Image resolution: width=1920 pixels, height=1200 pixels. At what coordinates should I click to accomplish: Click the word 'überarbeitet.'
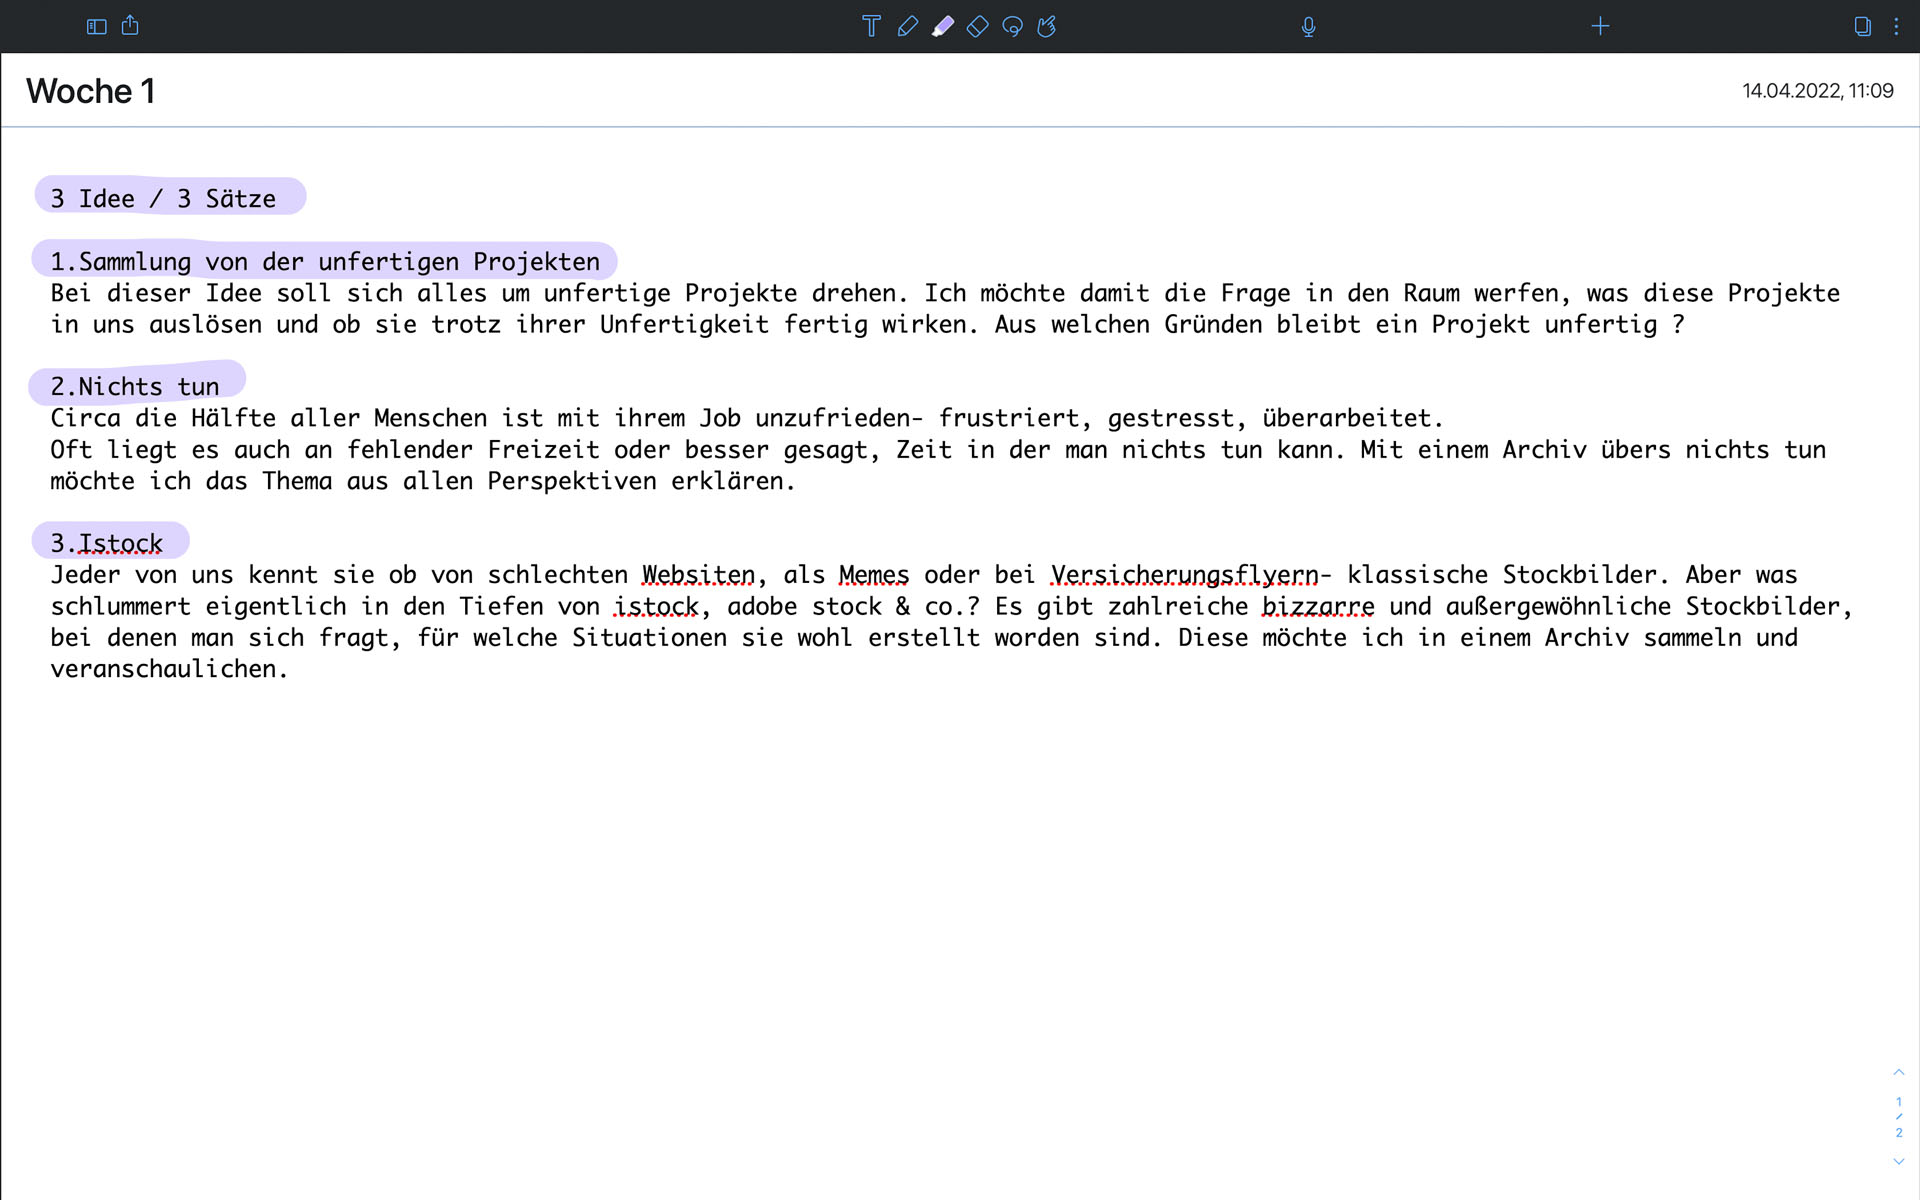click(x=1353, y=418)
